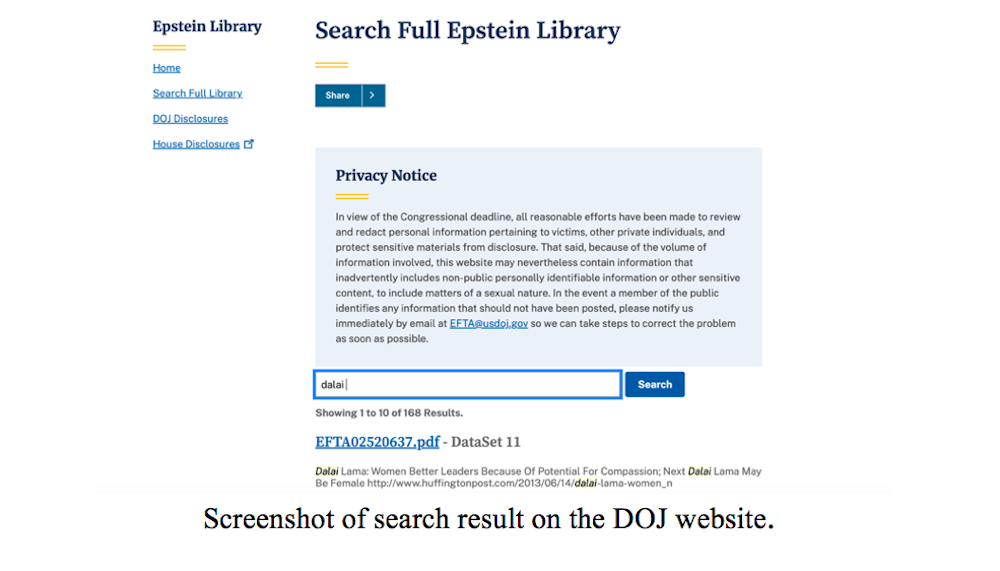Image resolution: width=1000 pixels, height=571 pixels.
Task: Click the screenshot caption below the page
Action: click(x=489, y=520)
